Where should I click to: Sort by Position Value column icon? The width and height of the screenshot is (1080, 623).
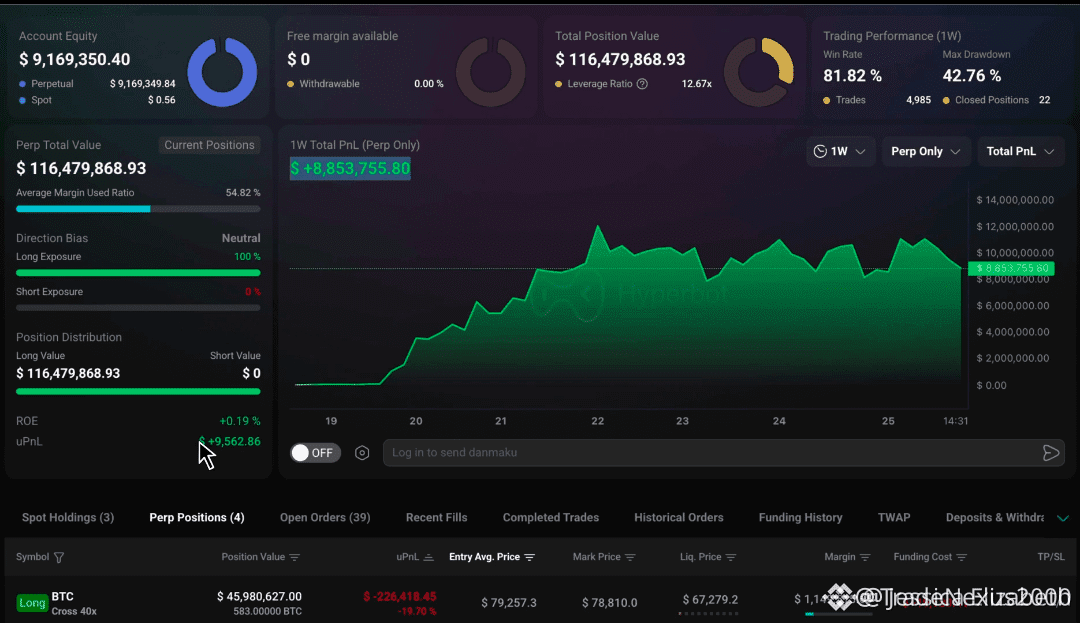click(x=295, y=557)
